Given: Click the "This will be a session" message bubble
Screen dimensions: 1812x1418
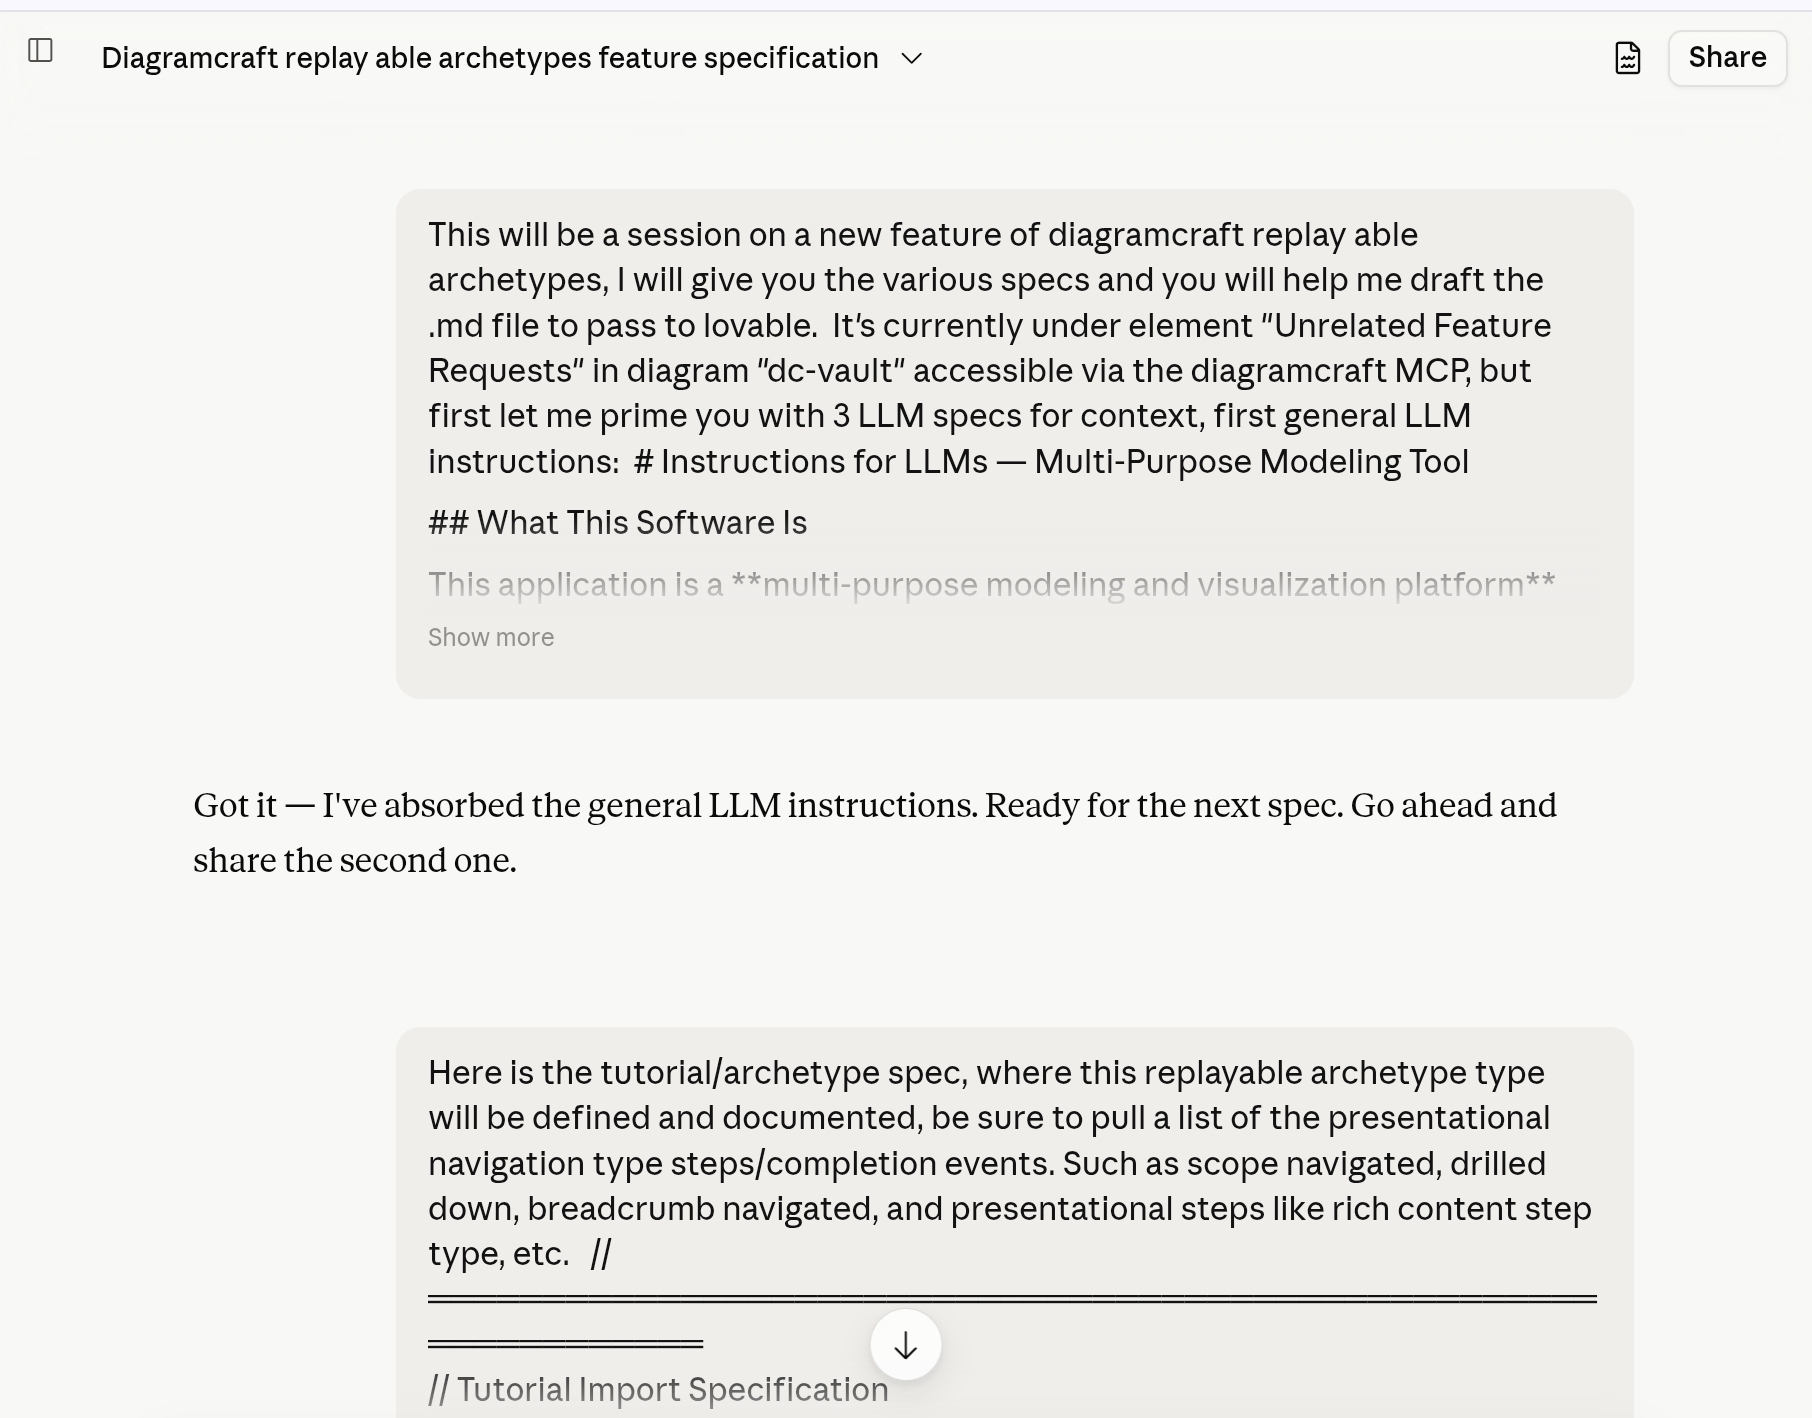Looking at the screenshot, I should pos(1014,443).
